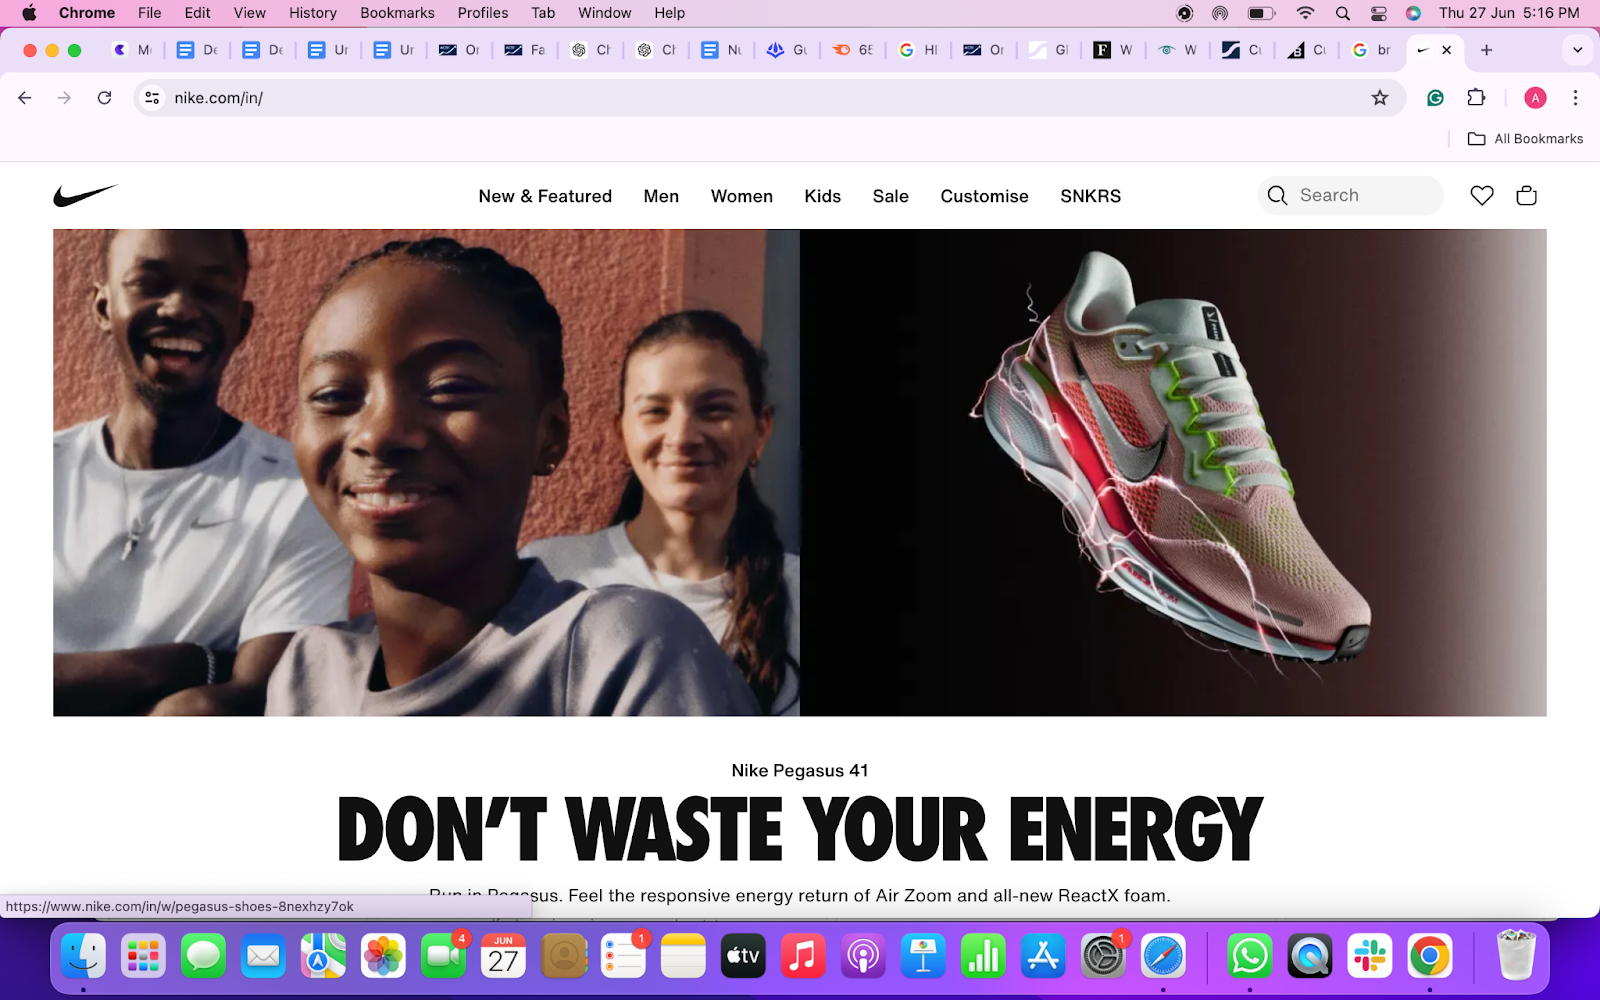Open a new tab with the plus button

tap(1486, 50)
